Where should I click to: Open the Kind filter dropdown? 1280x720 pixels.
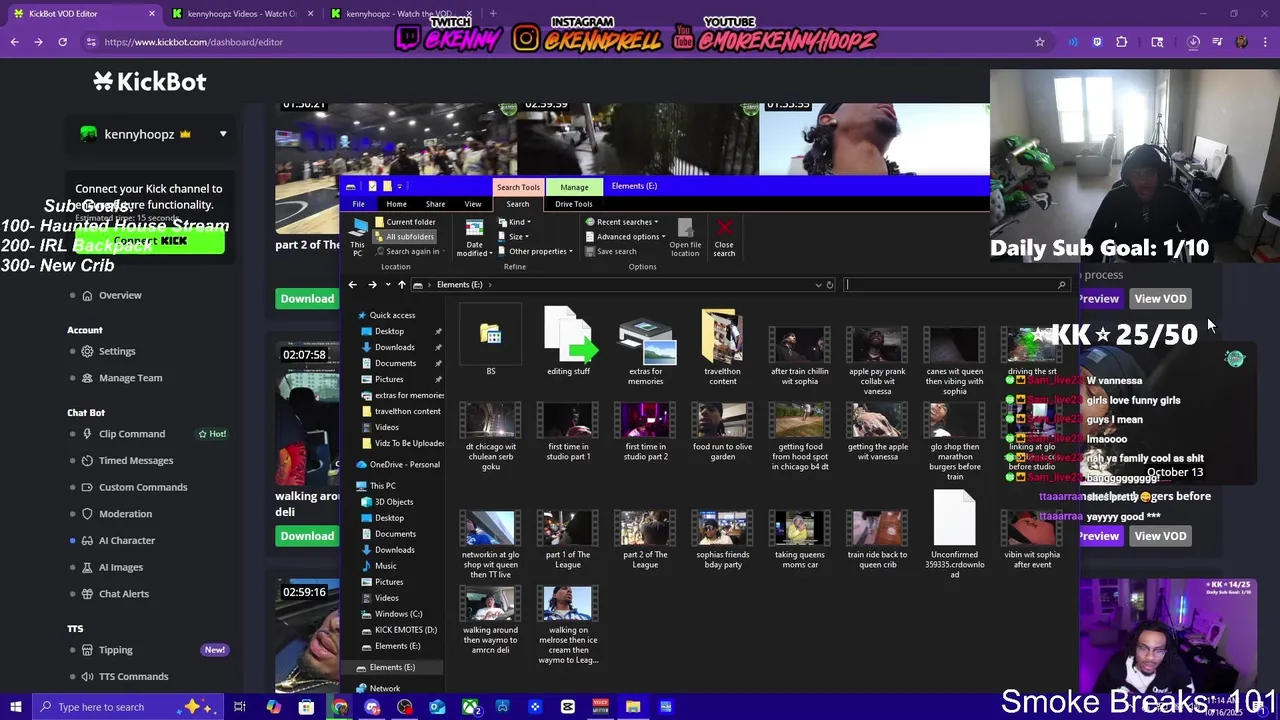click(515, 222)
